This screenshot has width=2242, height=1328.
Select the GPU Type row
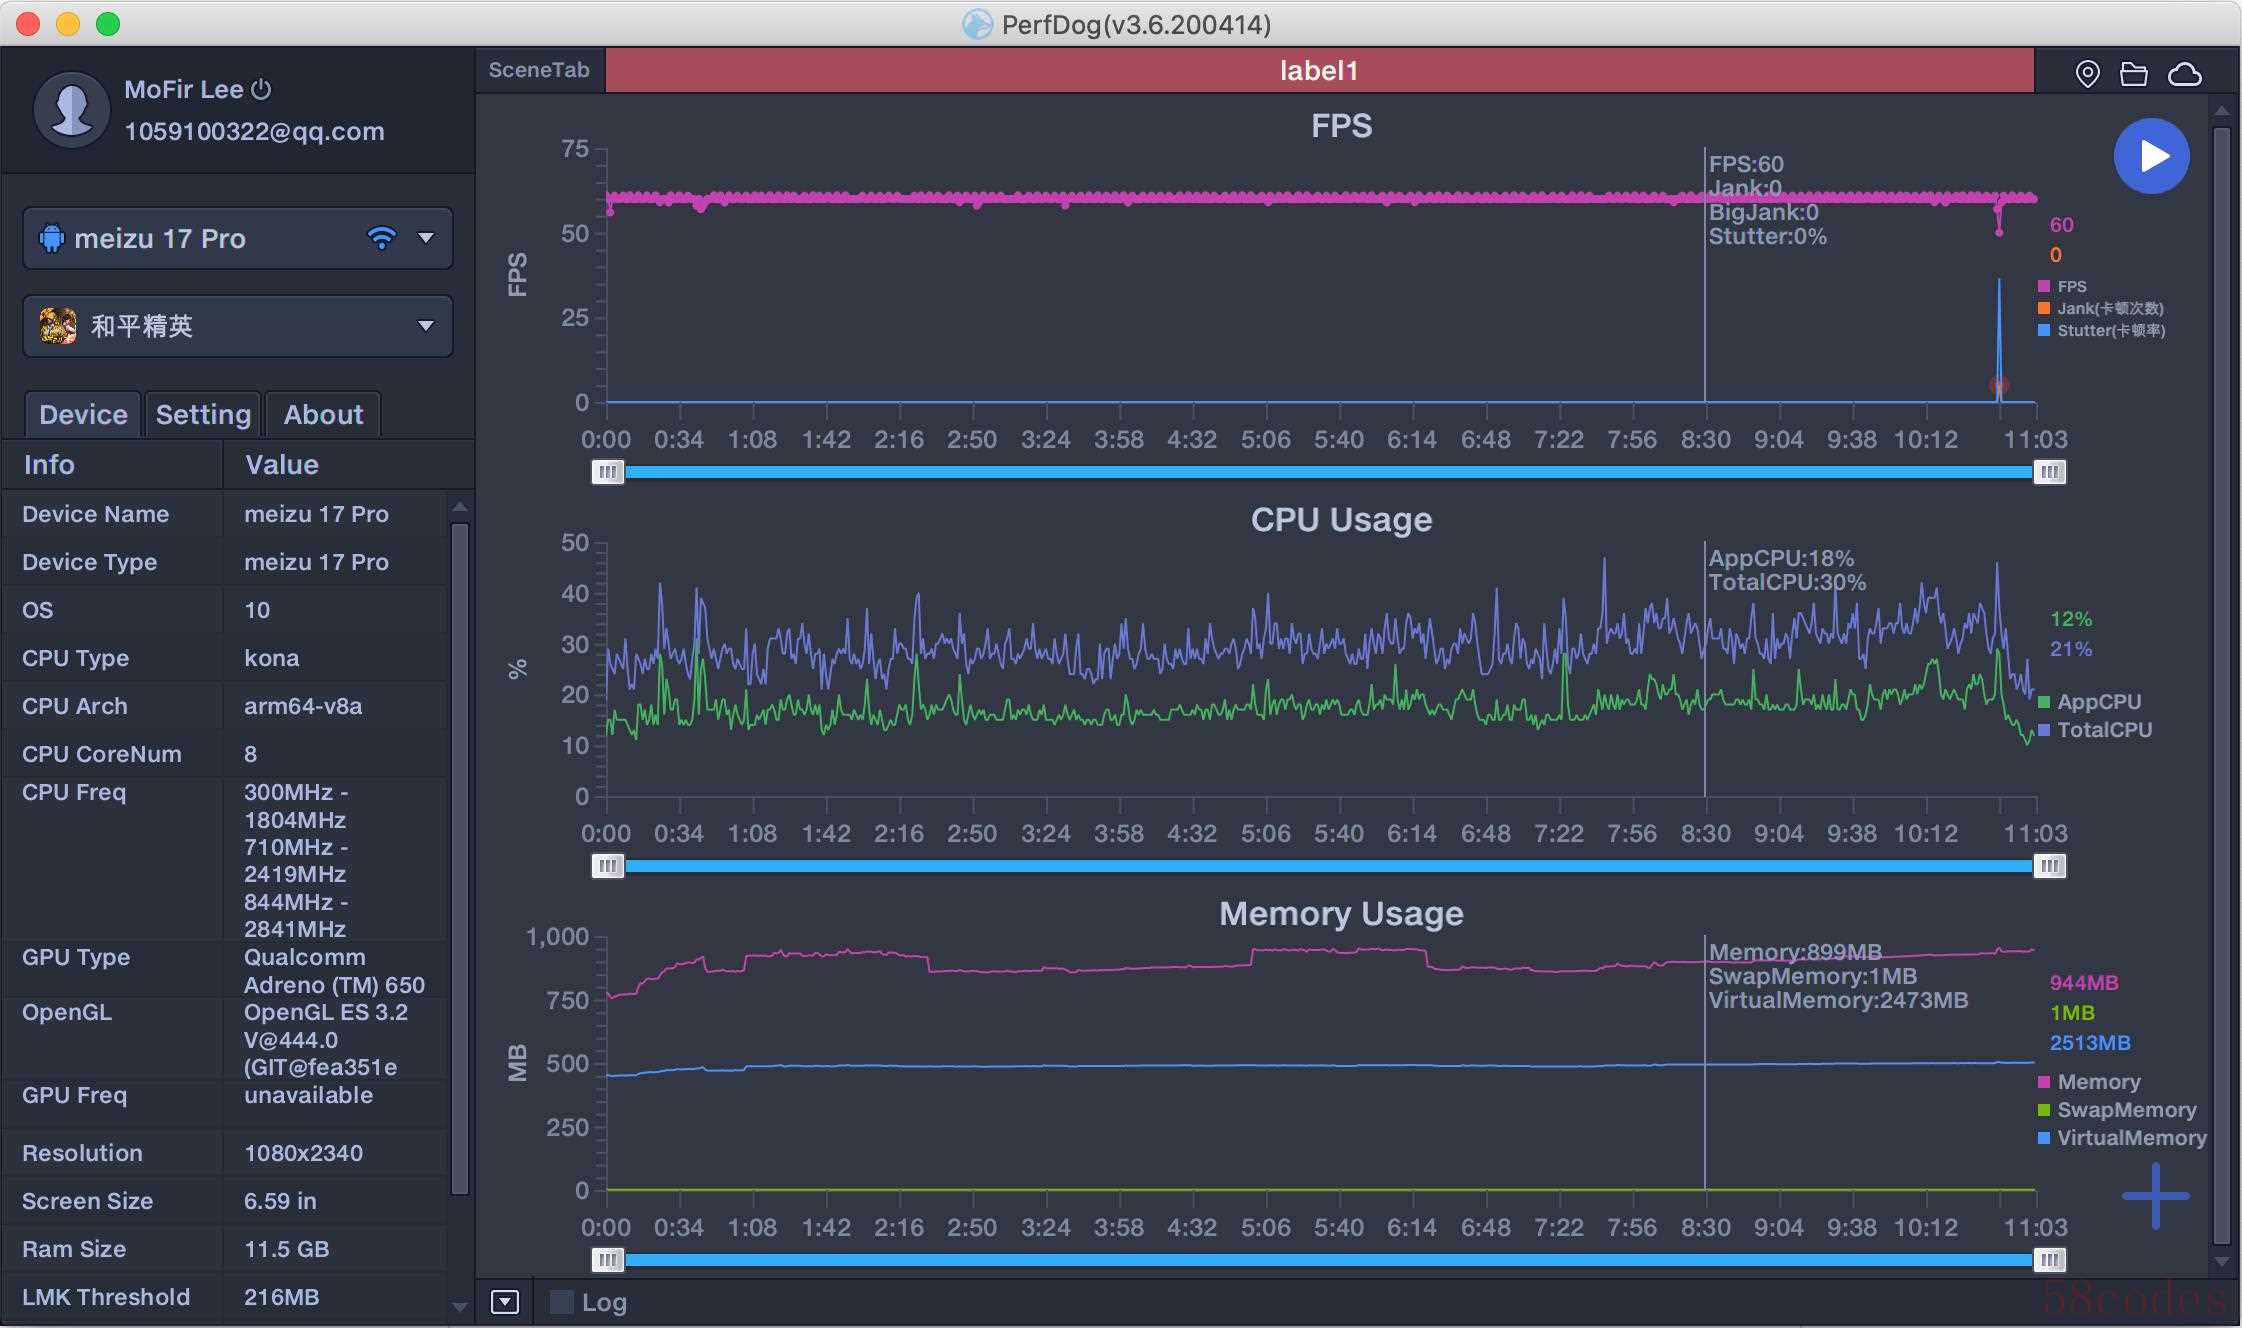226,970
